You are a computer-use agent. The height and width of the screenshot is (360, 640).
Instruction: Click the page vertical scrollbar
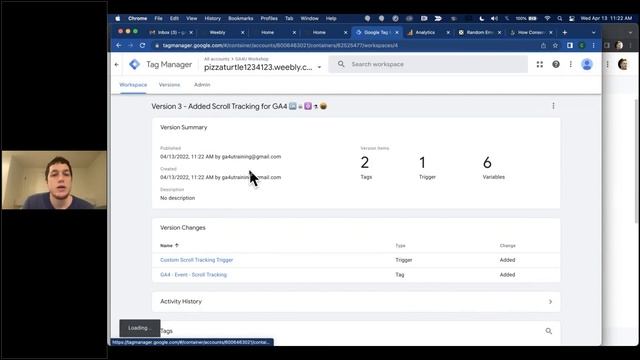pyautogui.click(x=637, y=161)
